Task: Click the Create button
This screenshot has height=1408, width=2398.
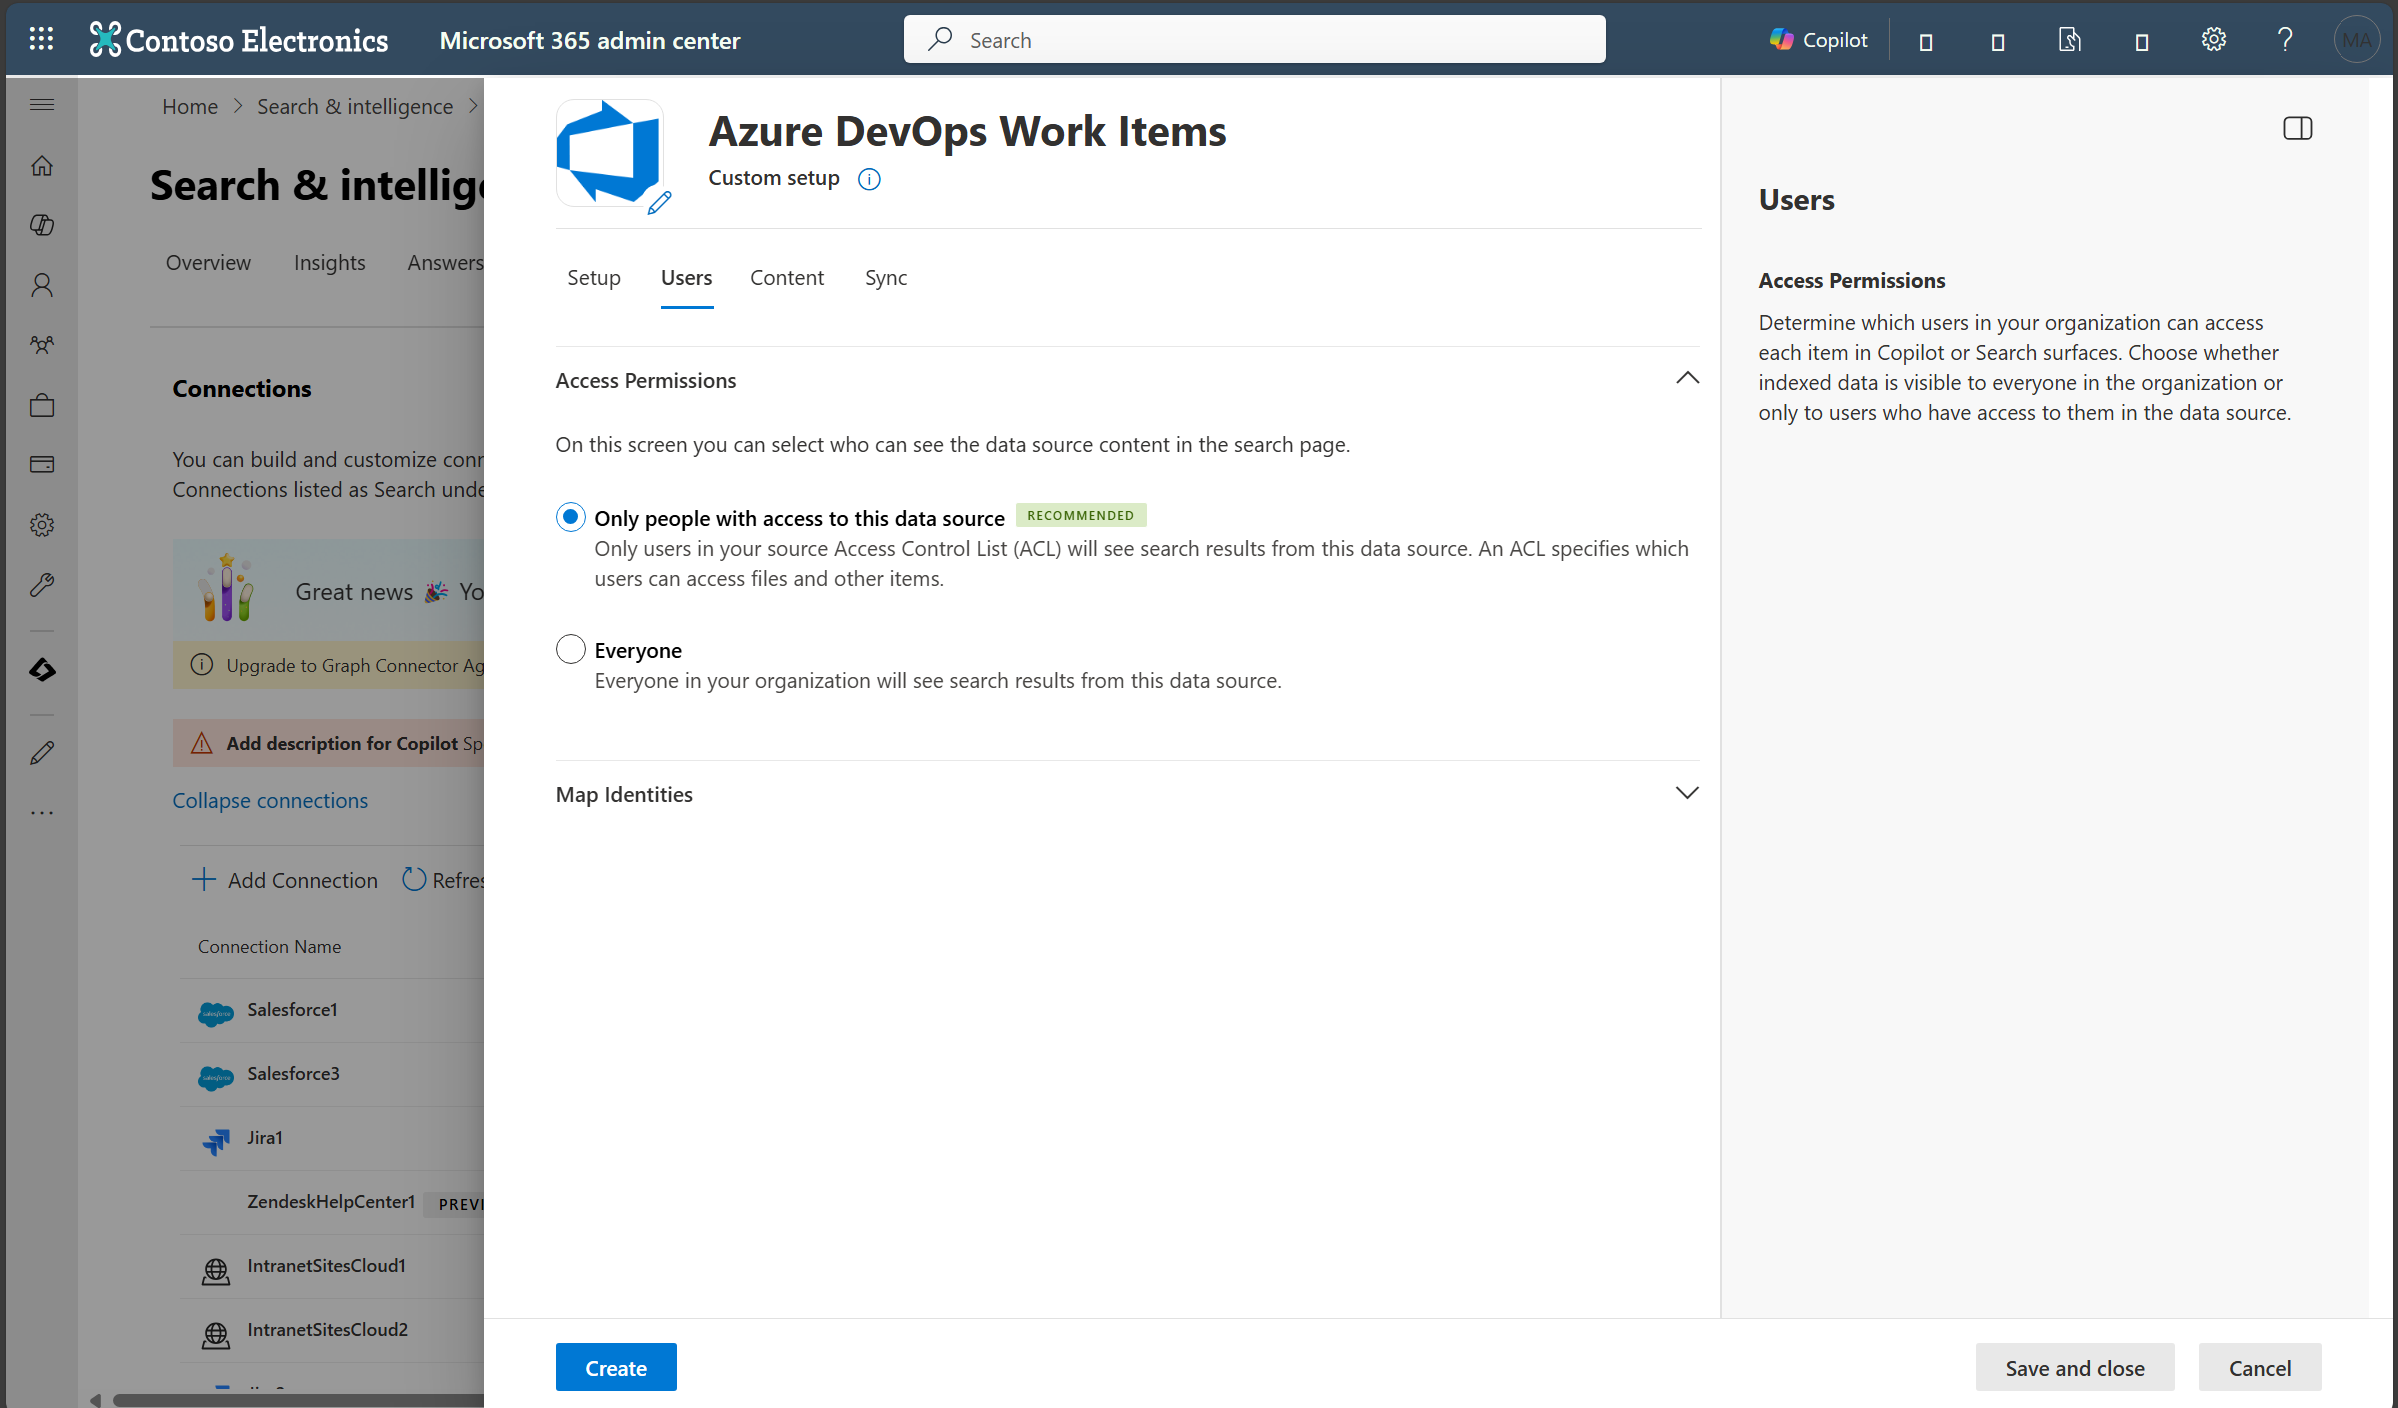Action: click(616, 1367)
